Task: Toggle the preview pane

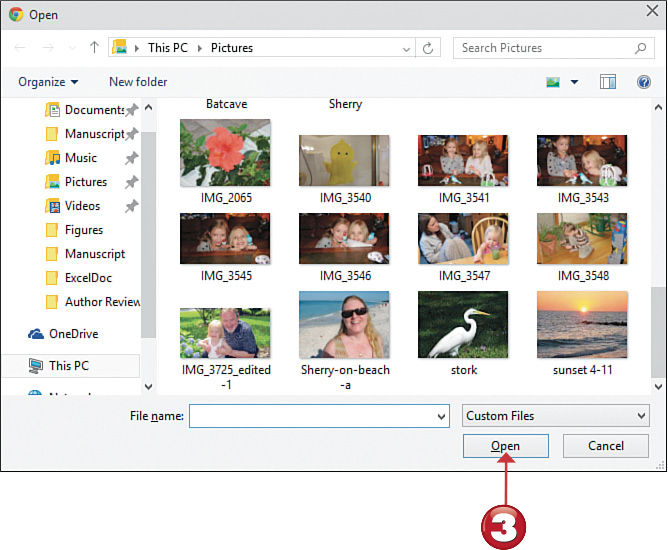Action: coord(608,82)
